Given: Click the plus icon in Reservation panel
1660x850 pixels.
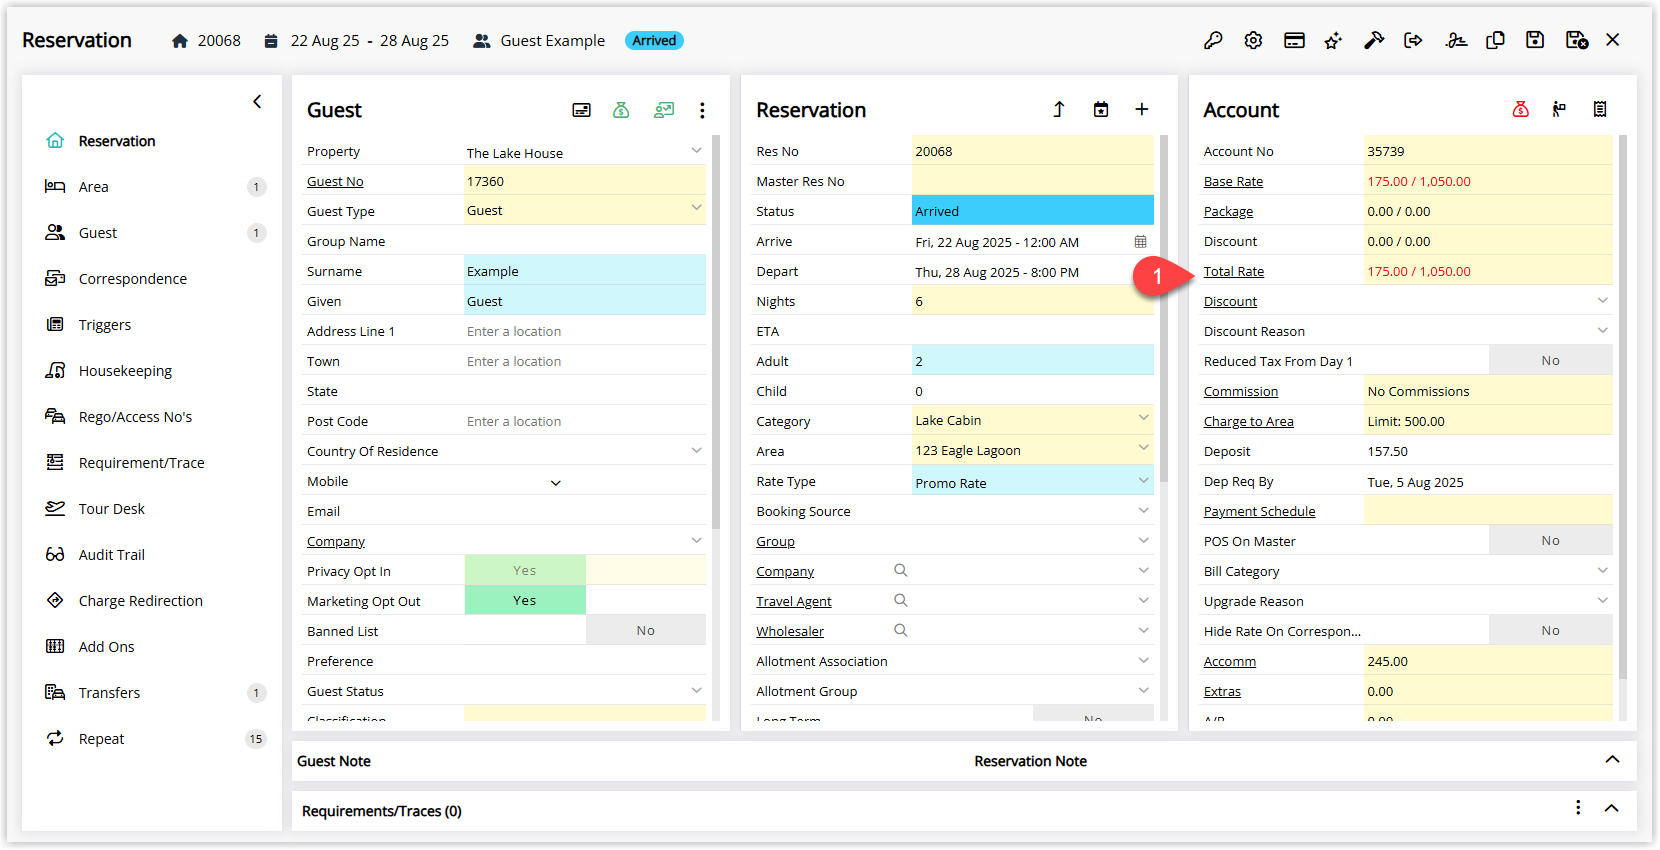Looking at the screenshot, I should click(x=1141, y=109).
